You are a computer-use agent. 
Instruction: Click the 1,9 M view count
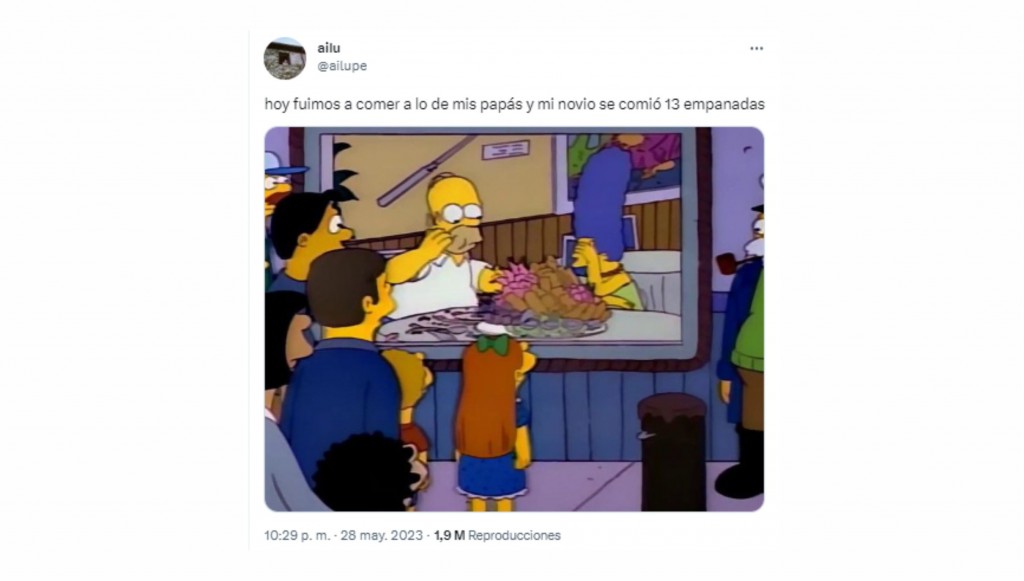tap(449, 535)
